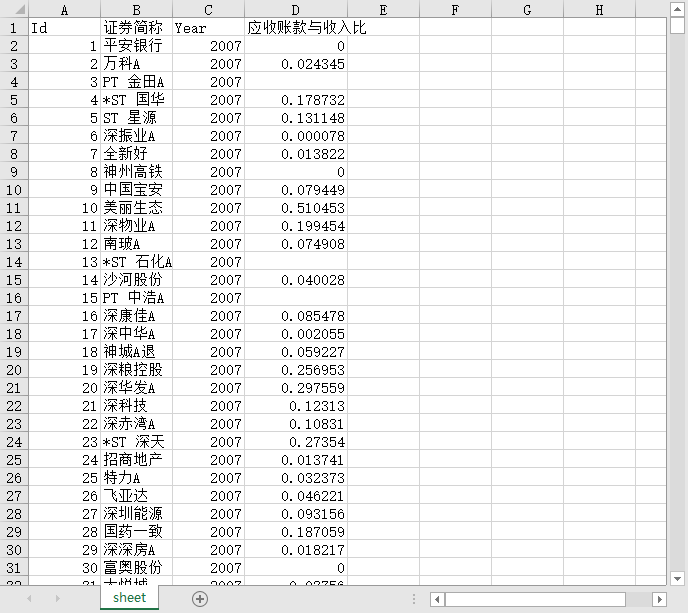The image size is (688, 613).
Task: Click value 0.256953
Action: point(296,370)
